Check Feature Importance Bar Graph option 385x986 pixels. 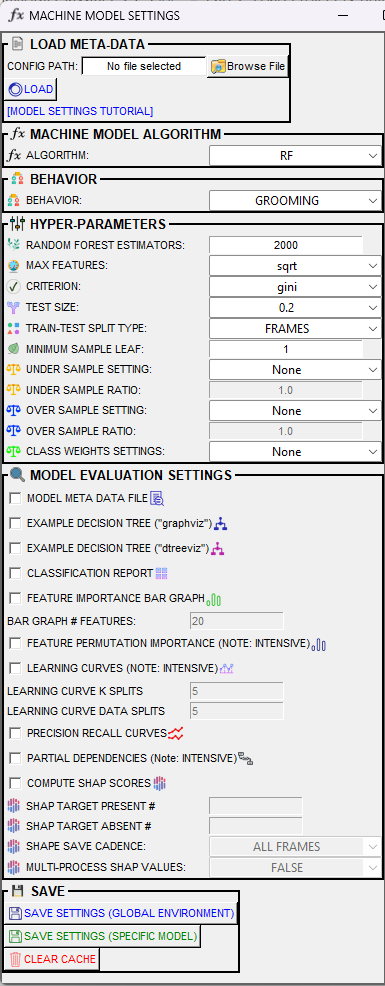(x=15, y=598)
